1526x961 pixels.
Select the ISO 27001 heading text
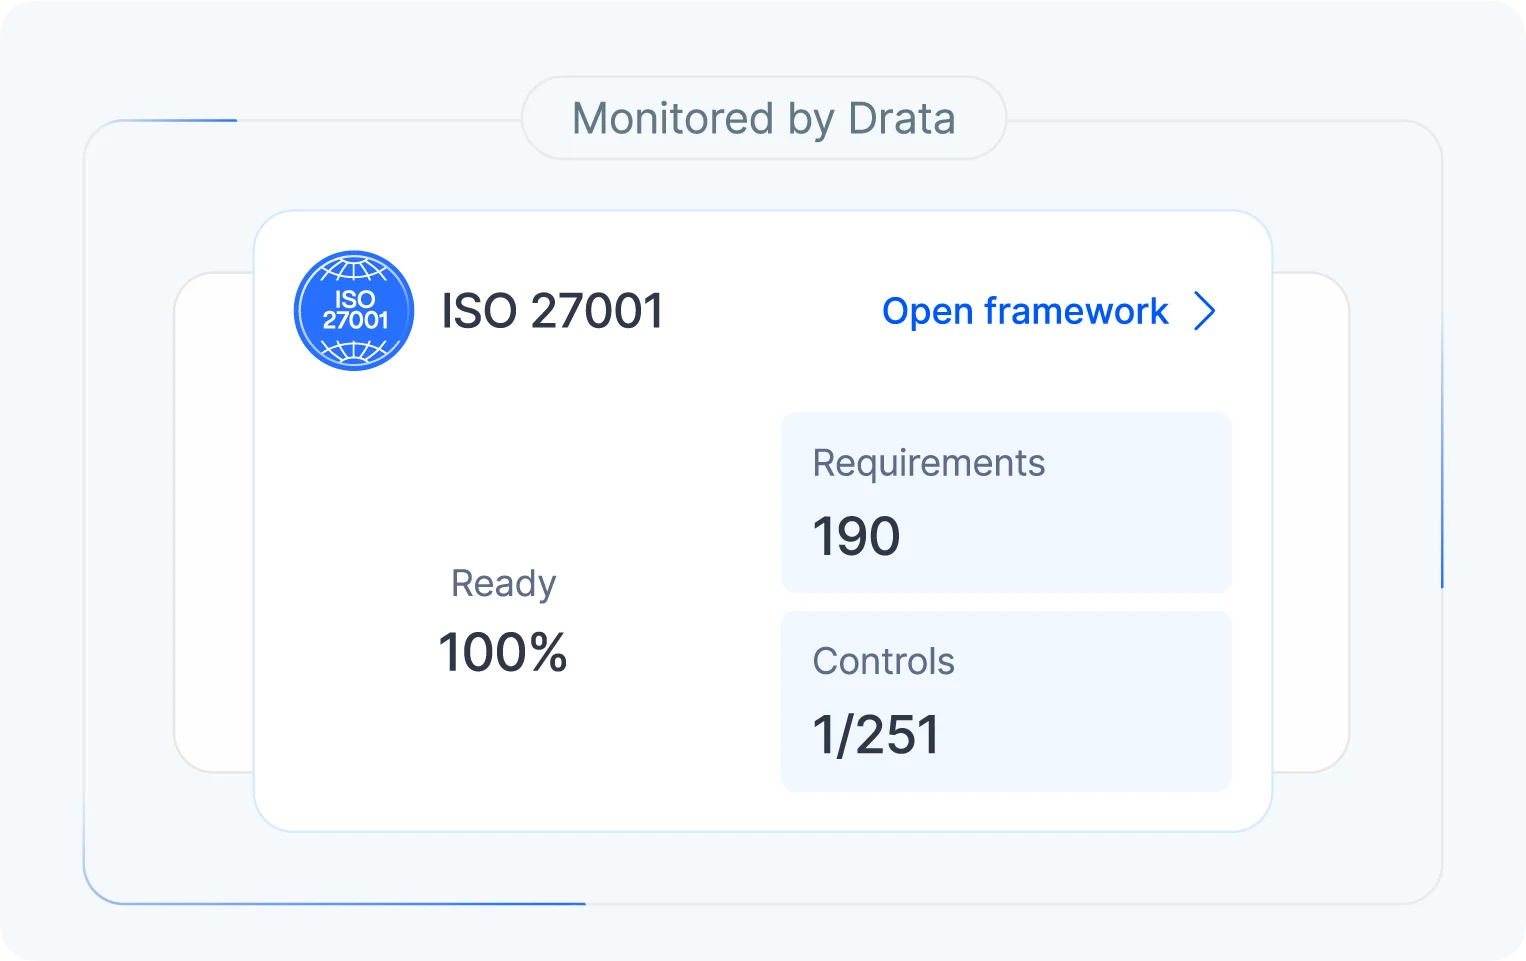pyautogui.click(x=552, y=311)
